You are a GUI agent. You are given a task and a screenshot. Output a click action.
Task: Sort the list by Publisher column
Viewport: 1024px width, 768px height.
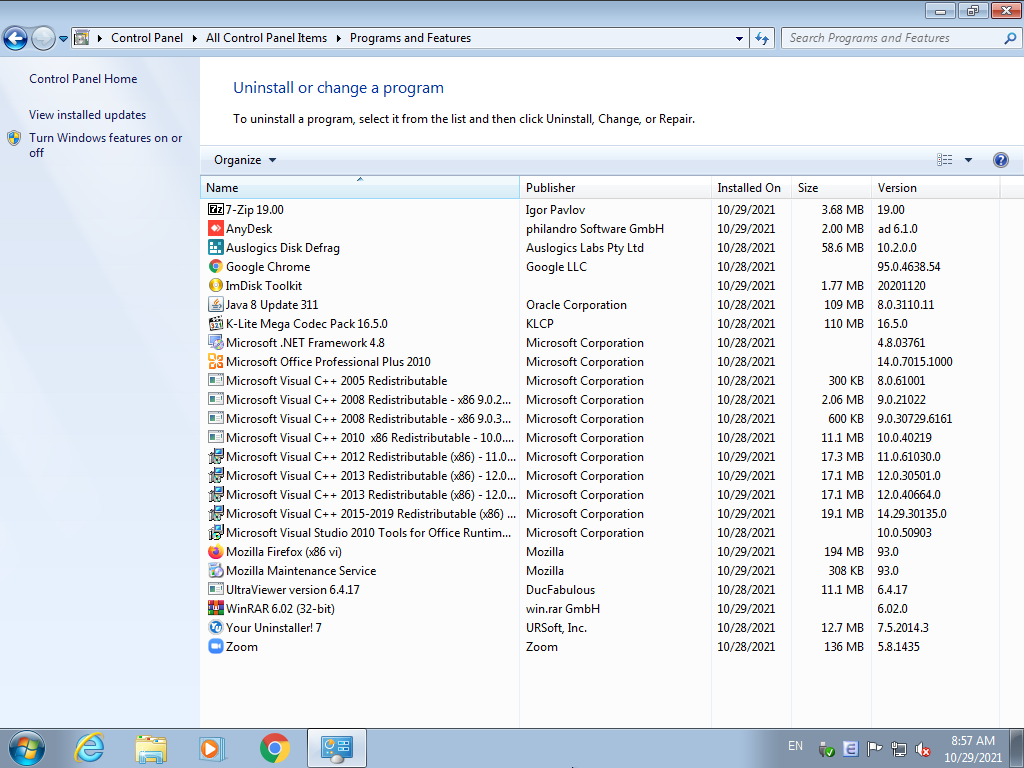(551, 188)
